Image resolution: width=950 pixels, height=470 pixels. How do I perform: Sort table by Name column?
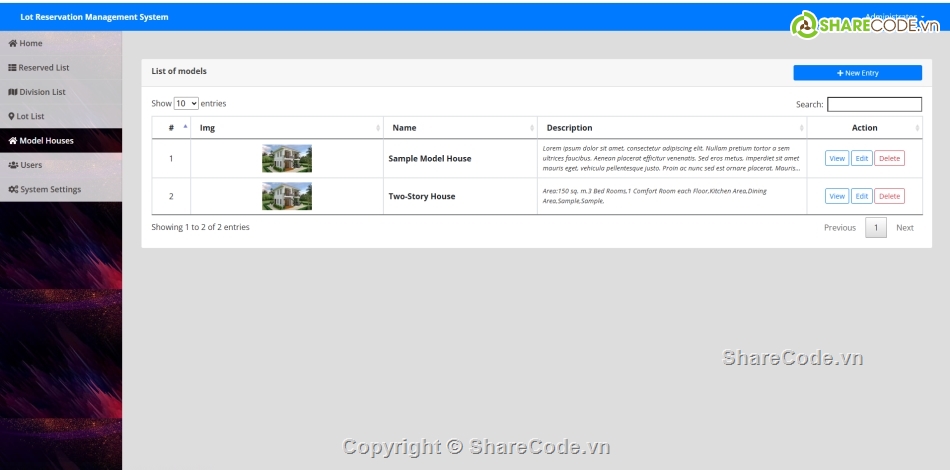click(x=460, y=128)
